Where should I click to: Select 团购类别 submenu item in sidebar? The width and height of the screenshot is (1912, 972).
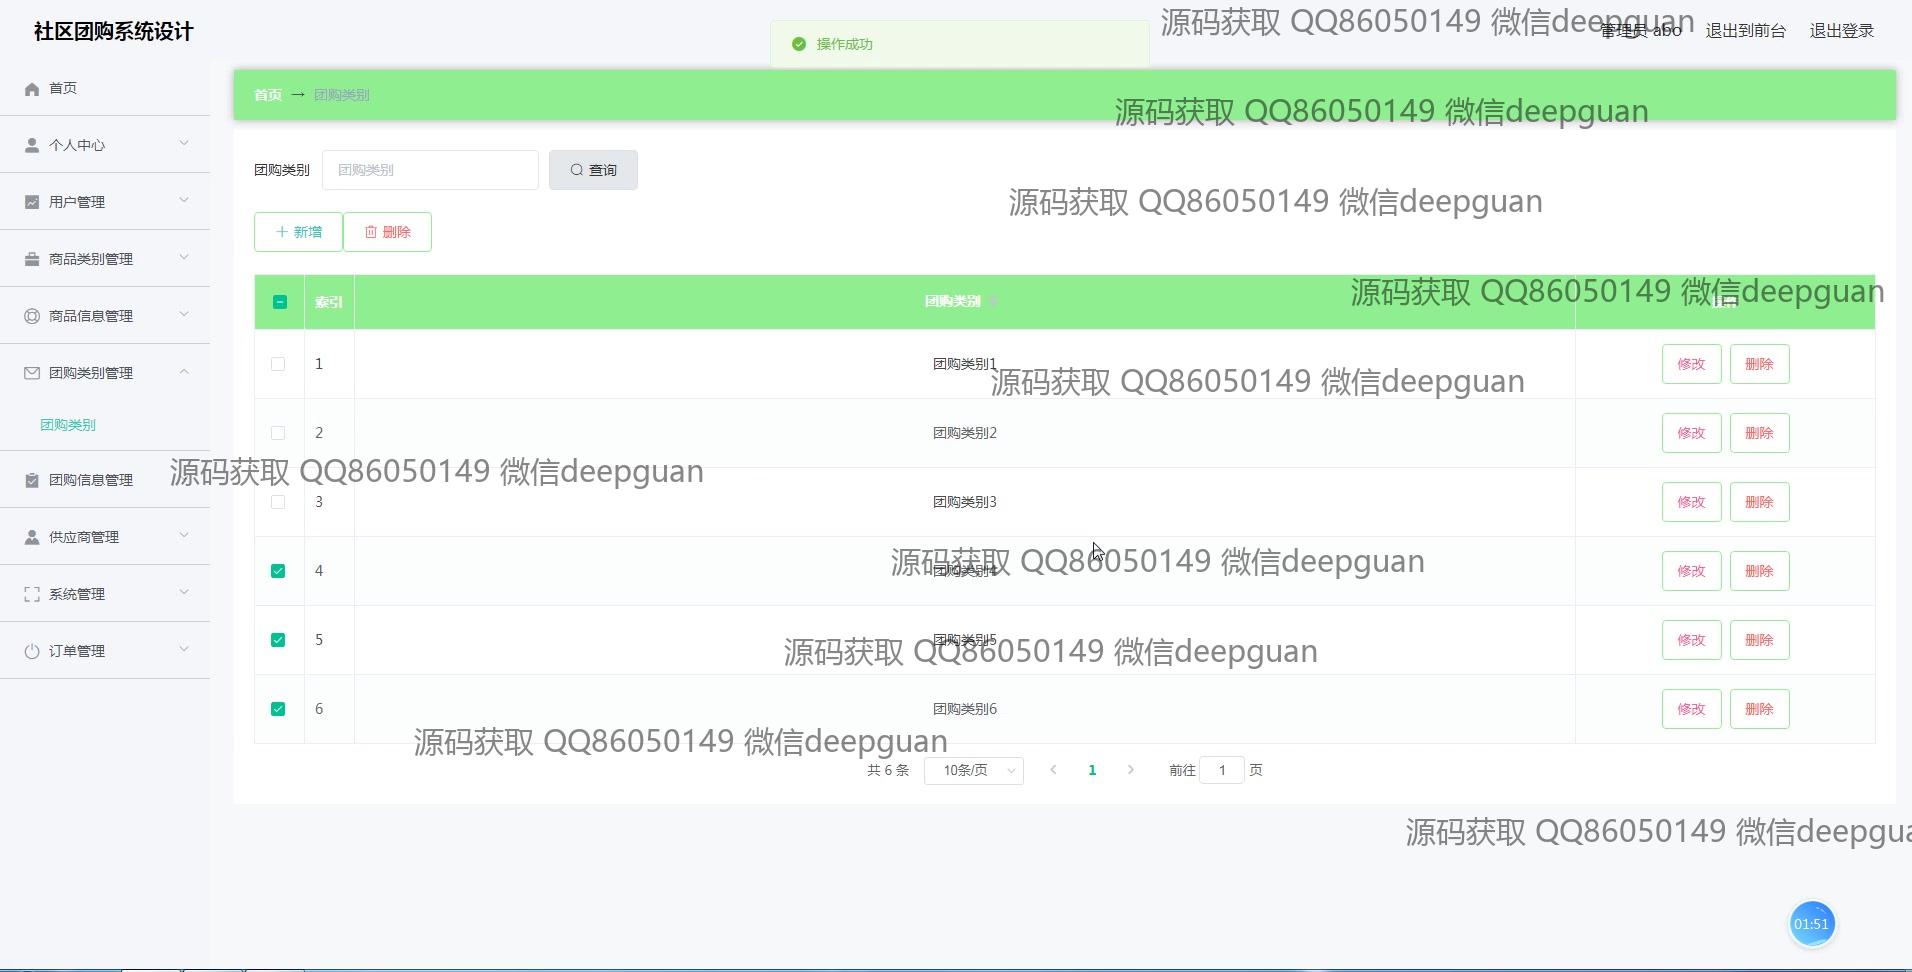point(68,425)
